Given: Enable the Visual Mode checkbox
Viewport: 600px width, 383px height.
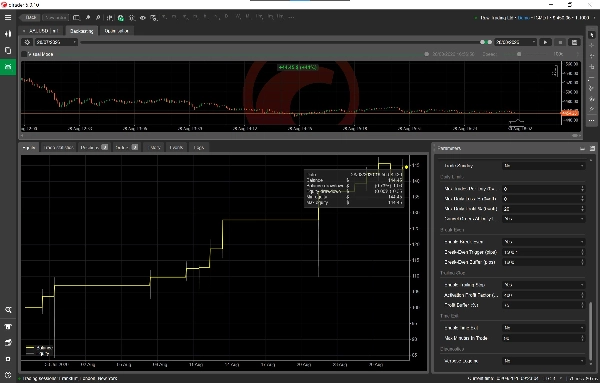Looking at the screenshot, I should [24, 54].
